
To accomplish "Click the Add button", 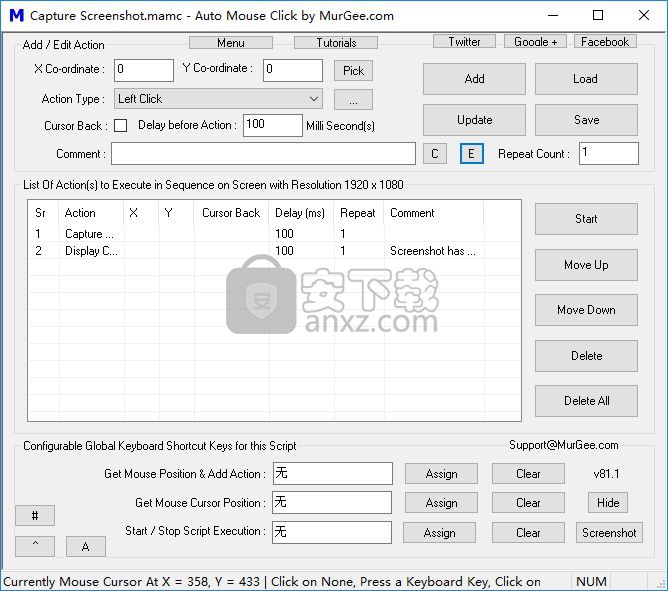I will point(474,79).
